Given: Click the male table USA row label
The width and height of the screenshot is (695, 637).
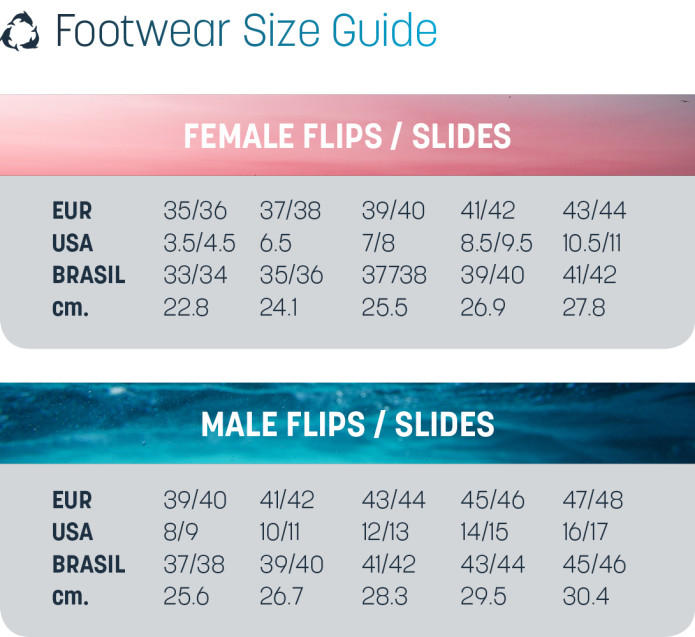Looking at the screenshot, I should [x=72, y=532].
